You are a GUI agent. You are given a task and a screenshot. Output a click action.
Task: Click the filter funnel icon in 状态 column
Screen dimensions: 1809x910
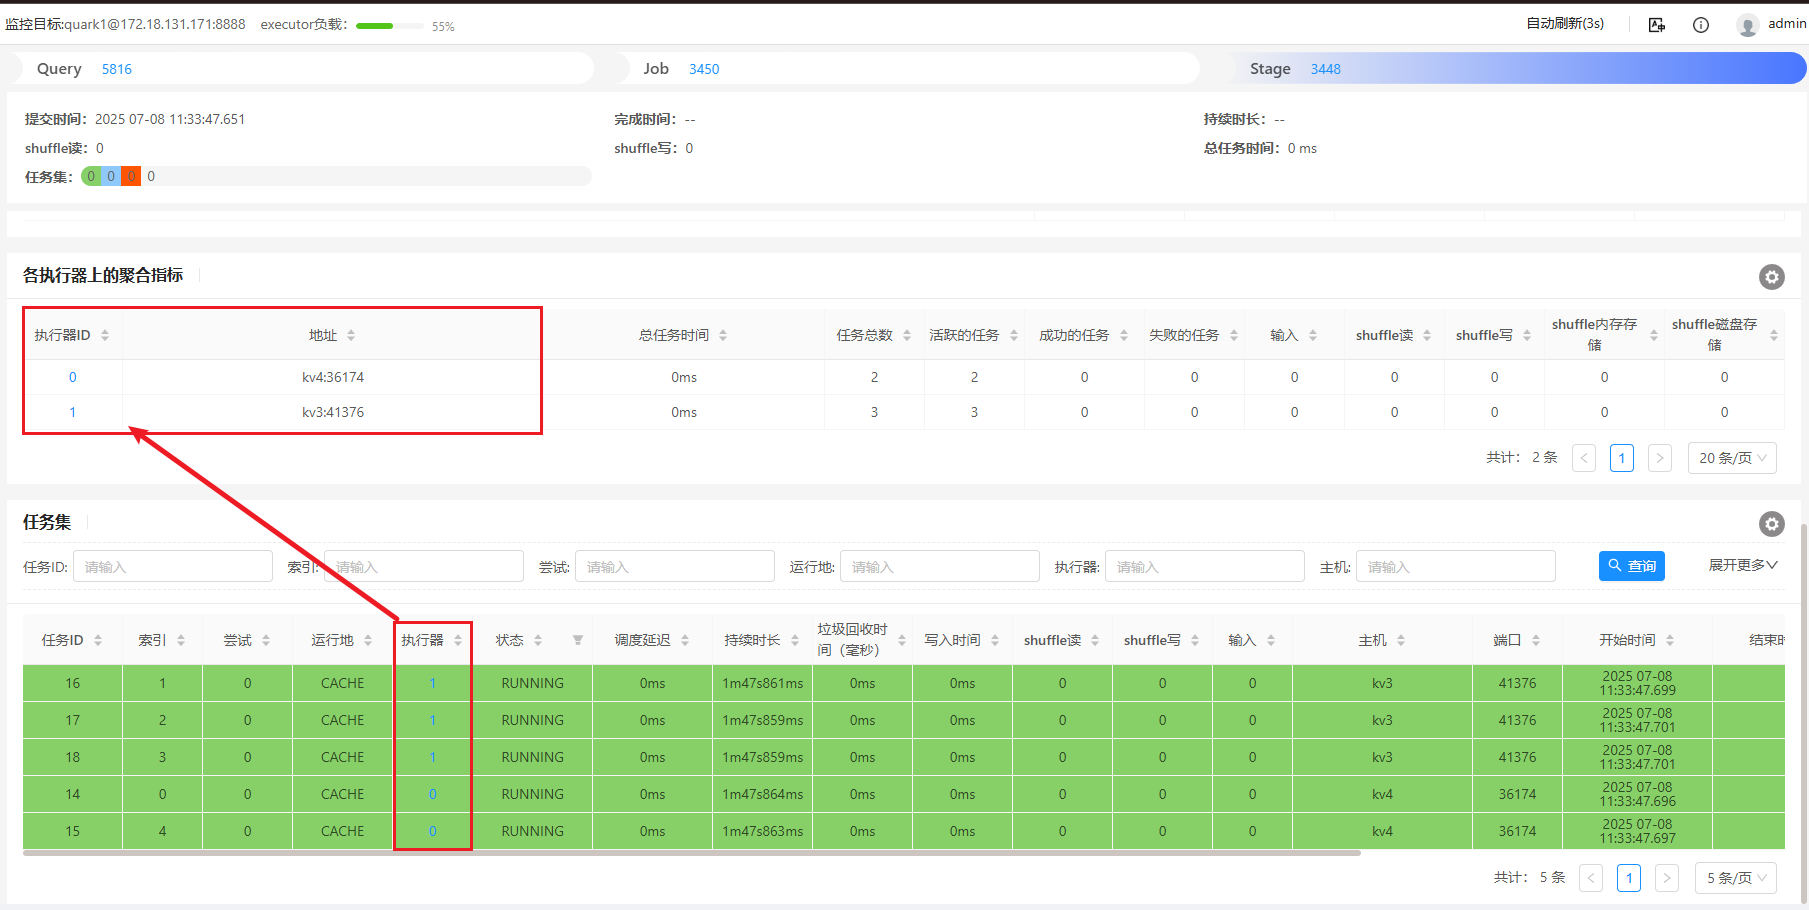pyautogui.click(x=578, y=641)
